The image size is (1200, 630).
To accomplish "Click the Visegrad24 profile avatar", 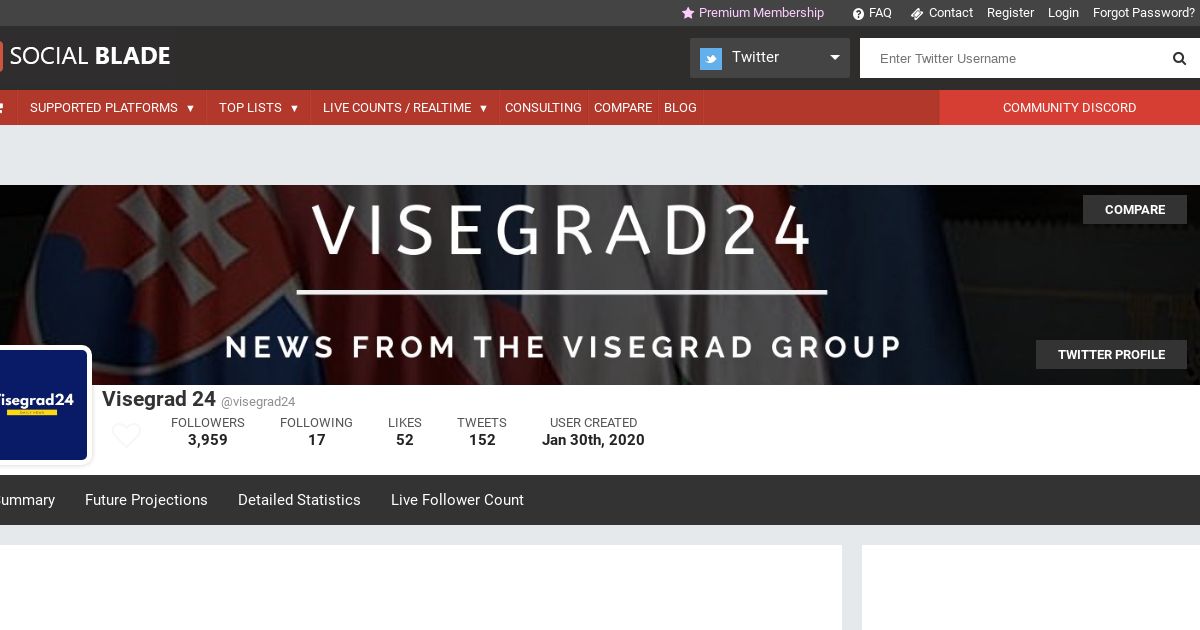I will pyautogui.click(x=44, y=405).
